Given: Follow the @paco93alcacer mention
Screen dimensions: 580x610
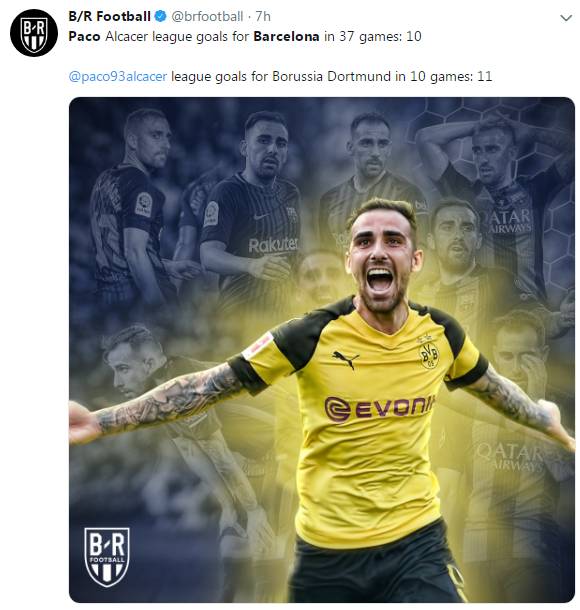Looking at the screenshot, I should [x=118, y=76].
